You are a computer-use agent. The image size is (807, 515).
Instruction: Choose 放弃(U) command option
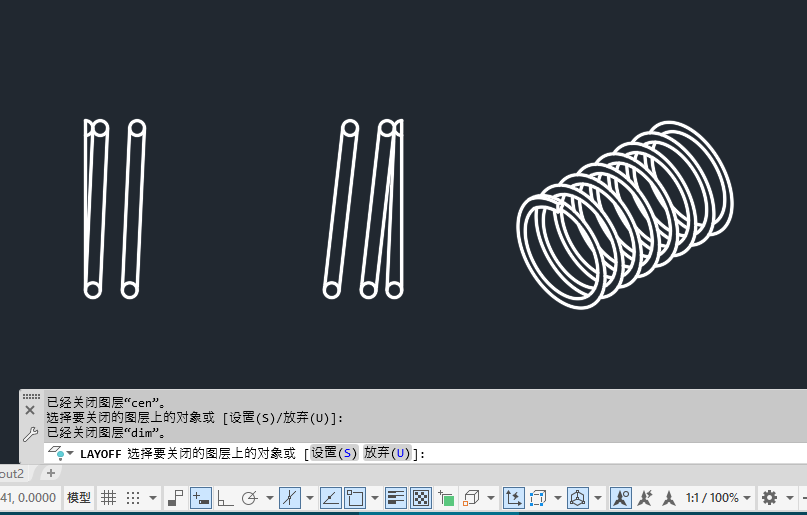(x=387, y=453)
